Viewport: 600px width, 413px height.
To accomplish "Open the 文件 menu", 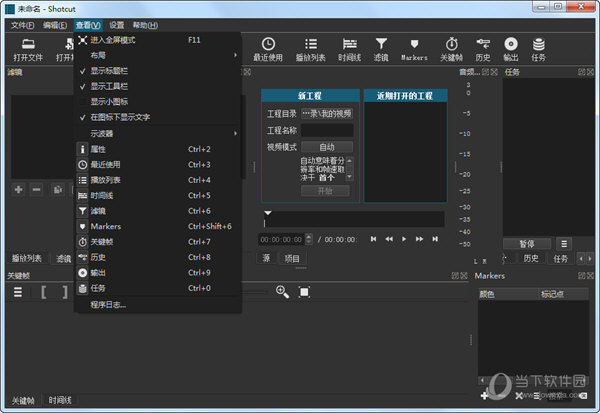I will point(22,25).
